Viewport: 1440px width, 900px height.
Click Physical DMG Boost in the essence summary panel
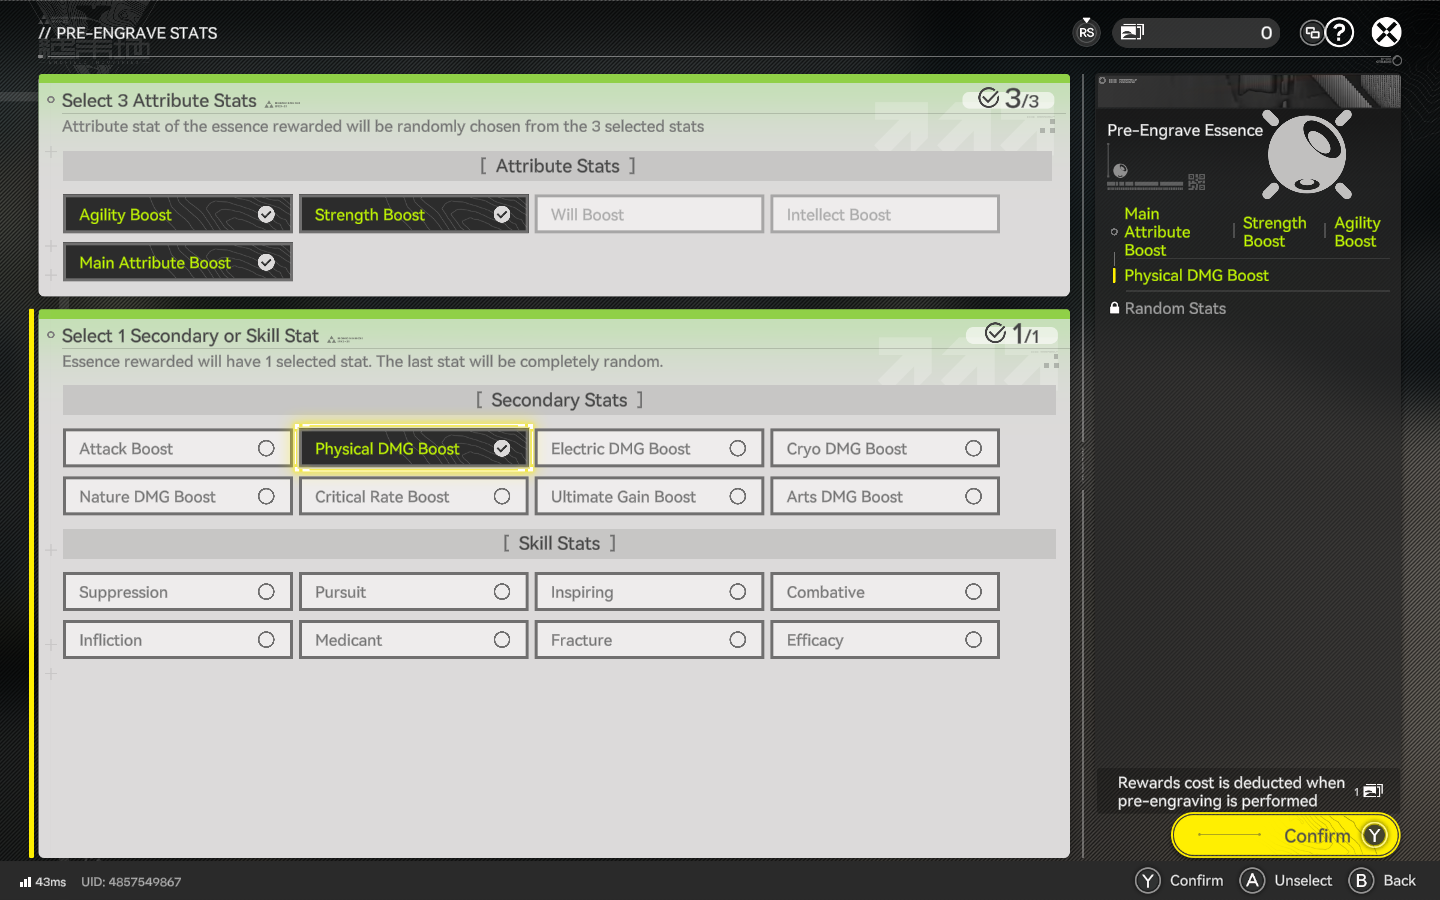tap(1196, 275)
